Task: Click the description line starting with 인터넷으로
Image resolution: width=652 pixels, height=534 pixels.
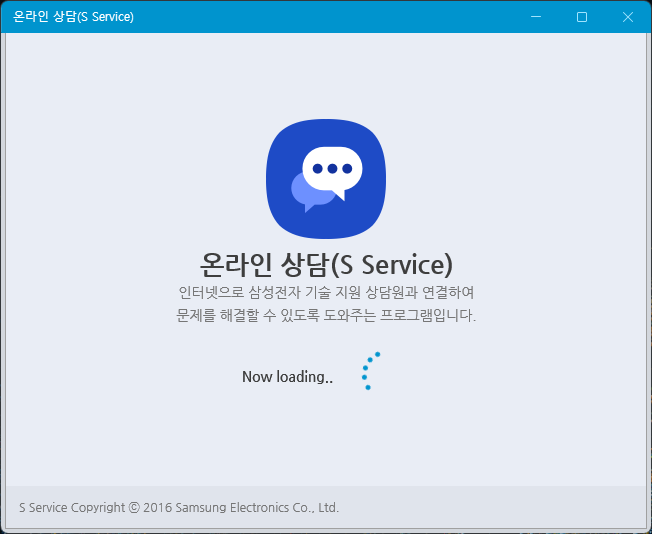Action: (325, 293)
